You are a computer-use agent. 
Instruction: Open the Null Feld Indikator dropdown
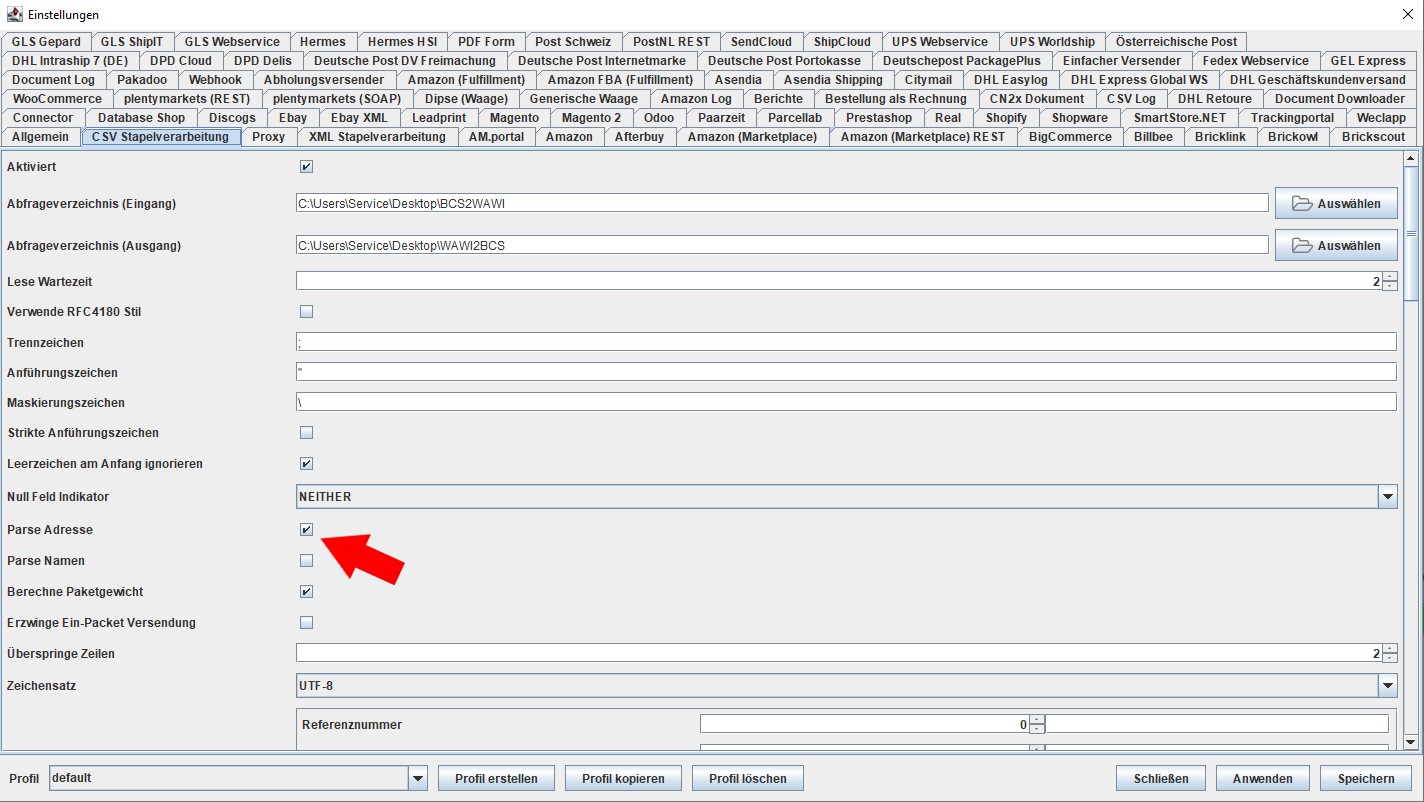(x=1387, y=496)
